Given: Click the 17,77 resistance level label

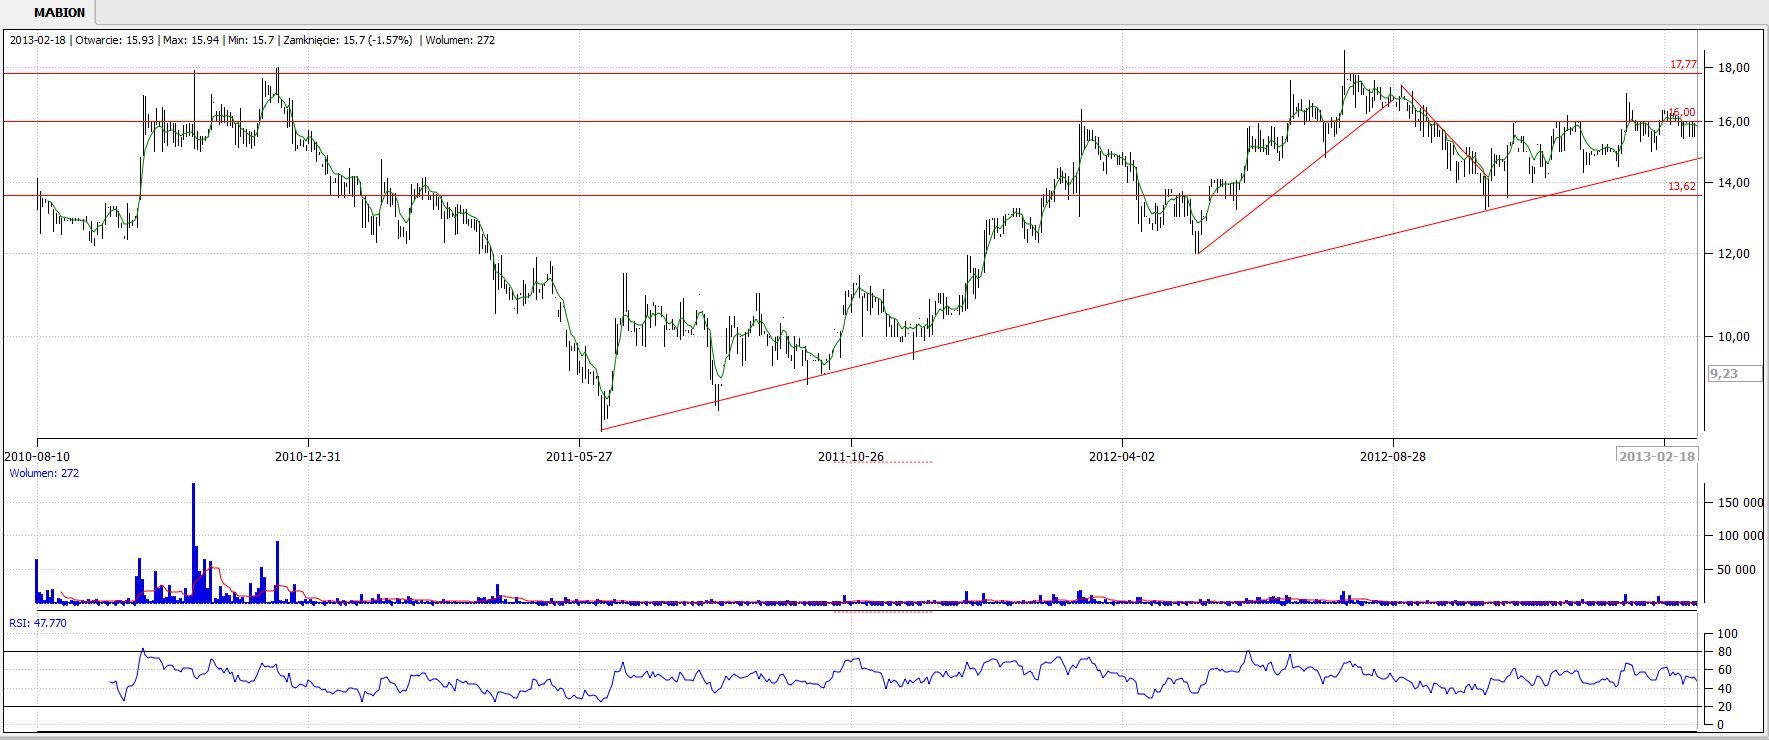Looking at the screenshot, I should pyautogui.click(x=1683, y=65).
